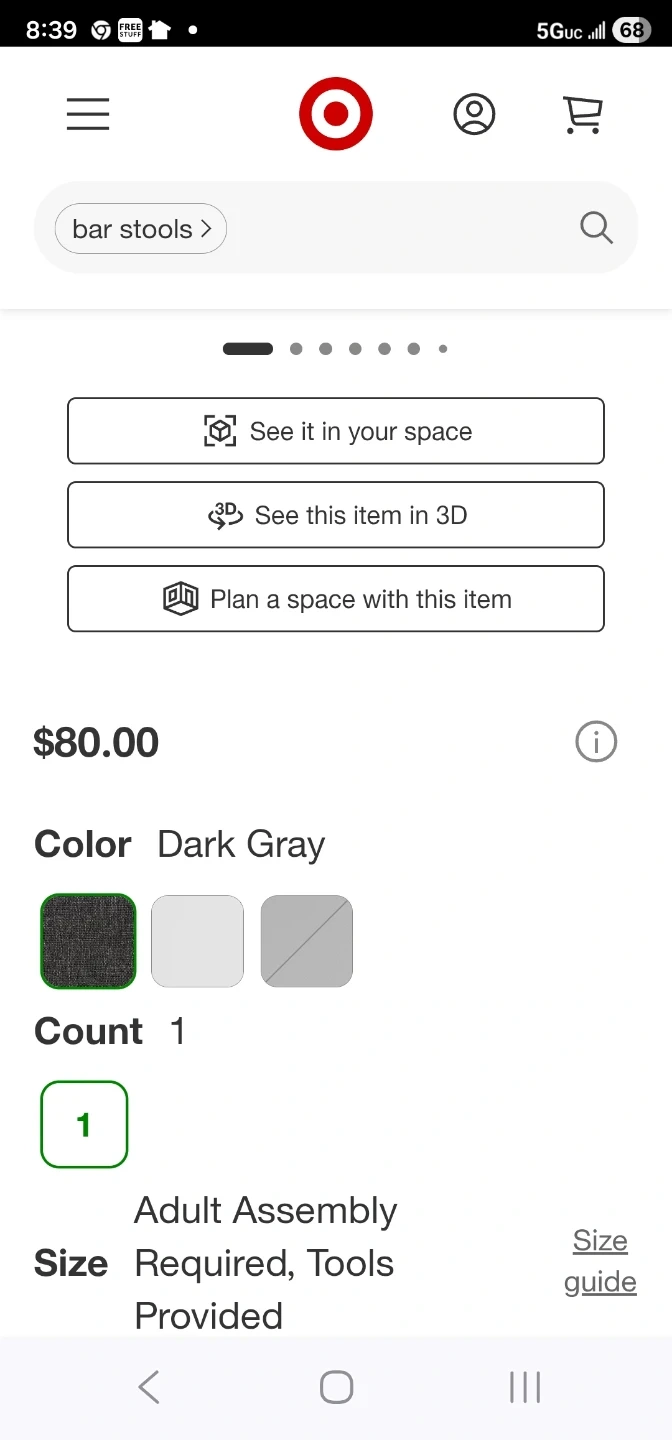This screenshot has height=1440, width=672.
Task: Tap the Android home button
Action: pyautogui.click(x=336, y=1387)
